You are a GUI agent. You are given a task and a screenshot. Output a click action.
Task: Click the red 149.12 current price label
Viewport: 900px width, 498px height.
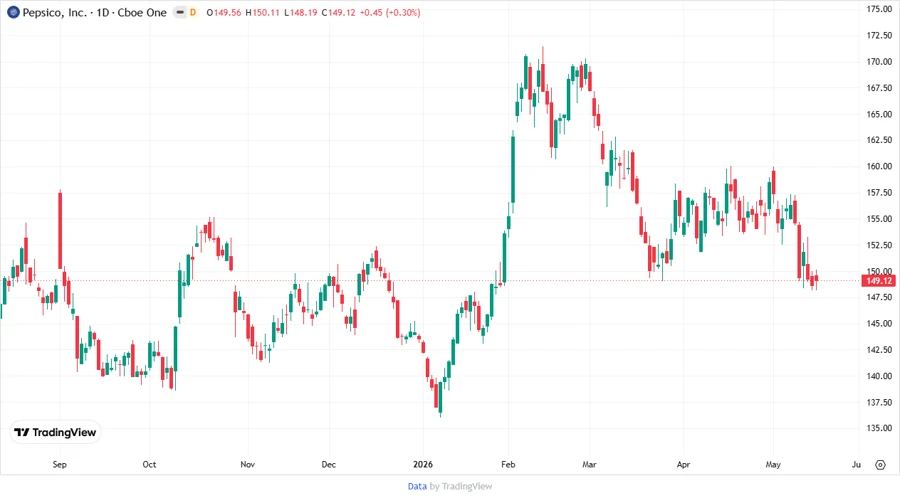tap(879, 281)
